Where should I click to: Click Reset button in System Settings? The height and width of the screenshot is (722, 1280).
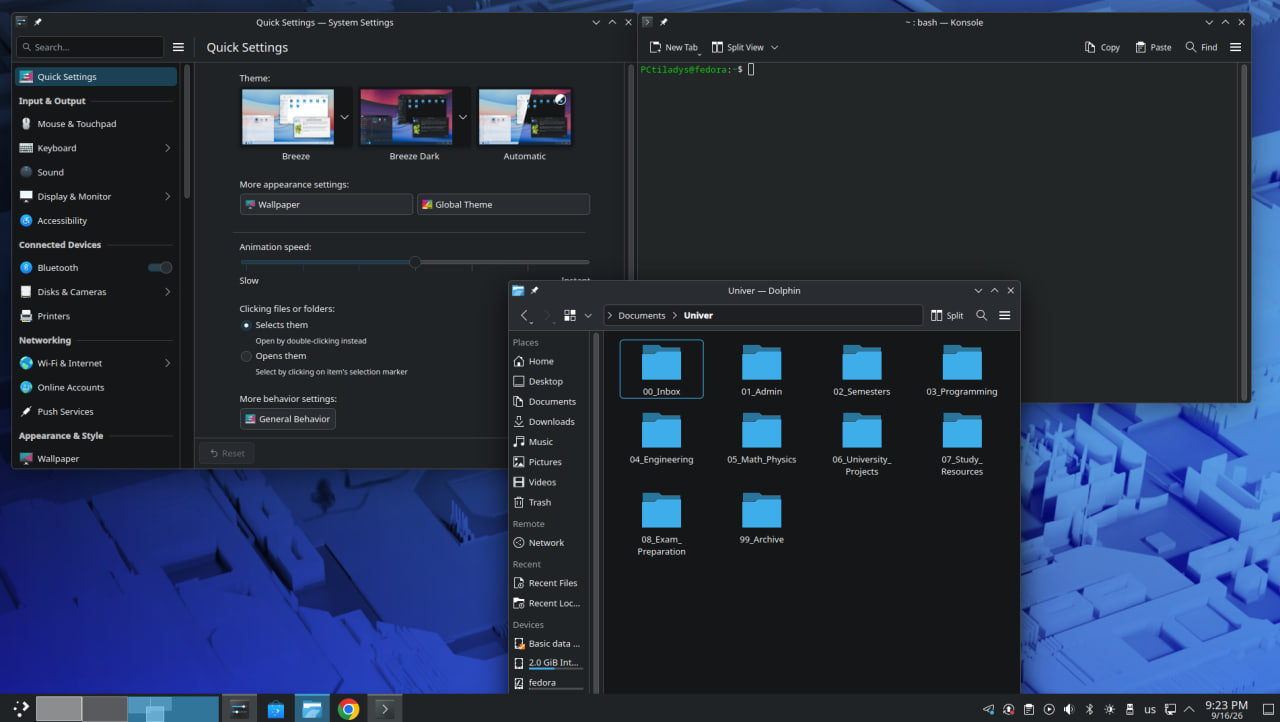pos(226,453)
